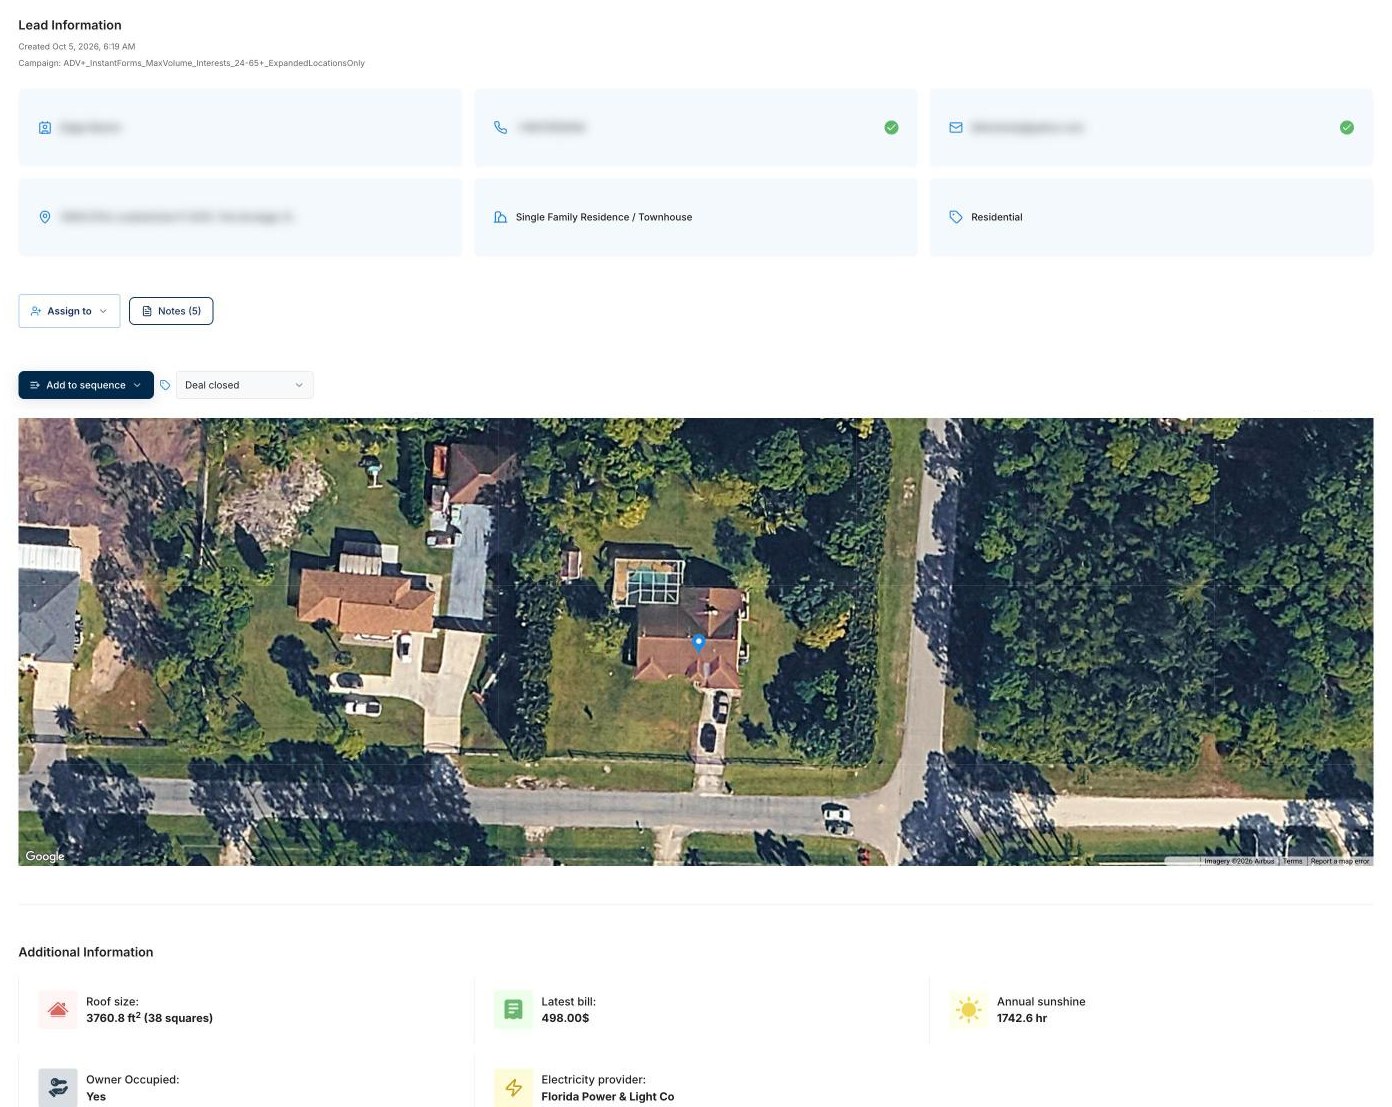Expand the Add to sequence menu
This screenshot has height=1107, width=1392.
click(86, 385)
